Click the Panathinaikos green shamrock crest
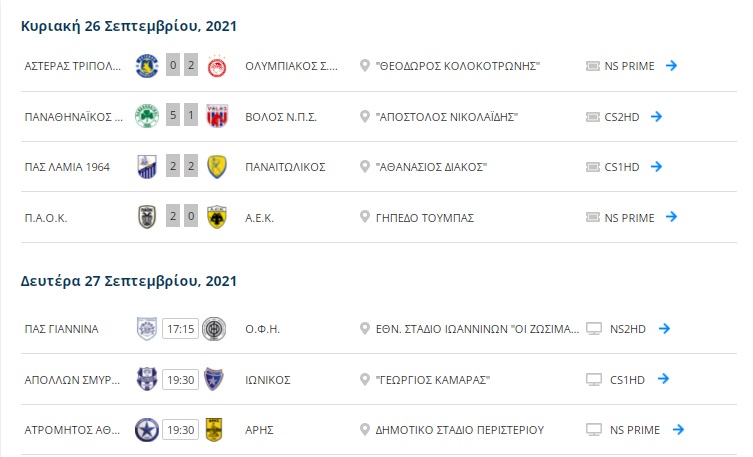The image size is (753, 457). click(147, 116)
